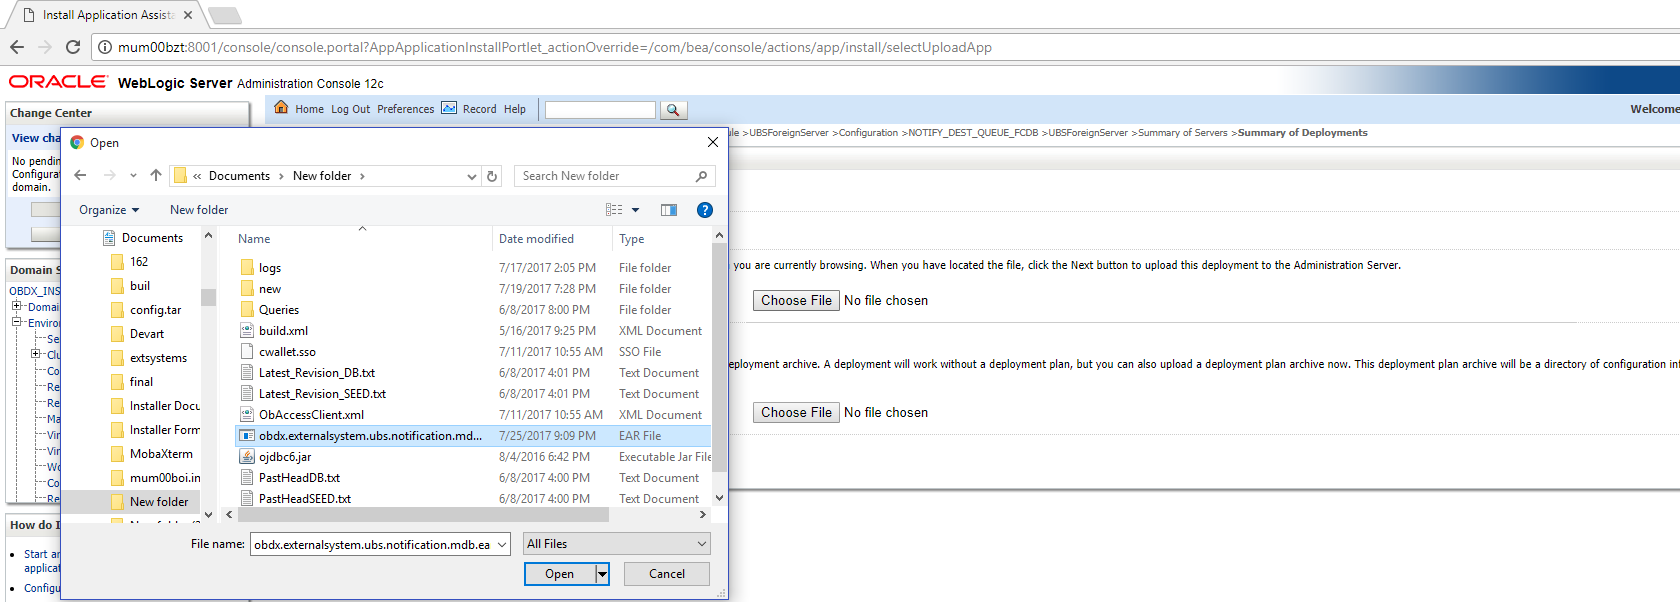Click the console search text field
Viewport: 1680px width, 602px height.
(x=600, y=110)
